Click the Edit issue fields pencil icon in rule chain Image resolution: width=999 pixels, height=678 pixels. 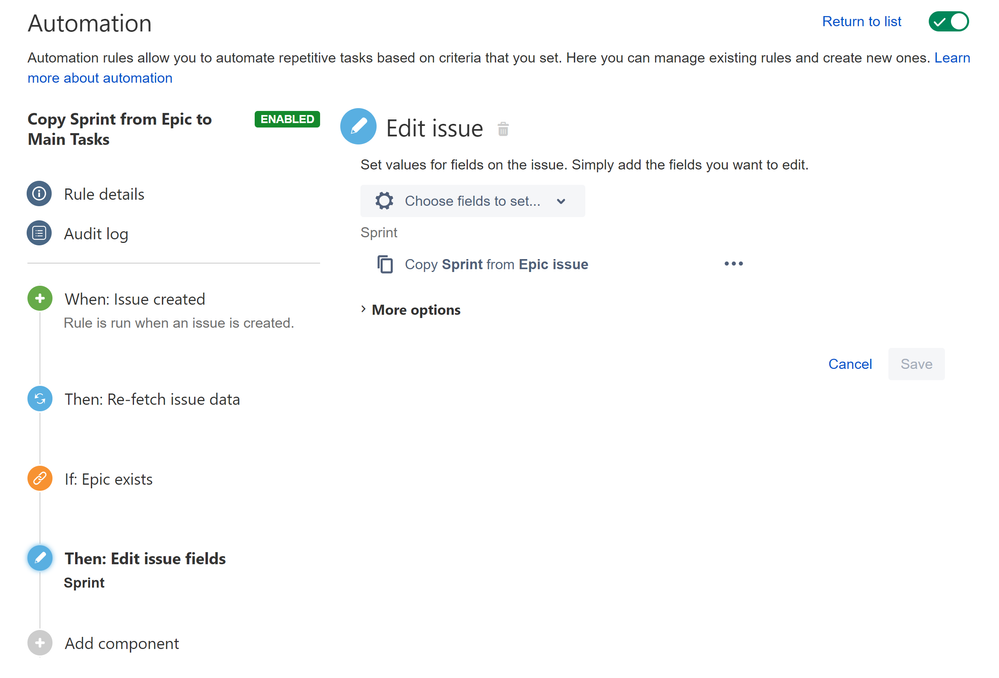pyautogui.click(x=40, y=558)
